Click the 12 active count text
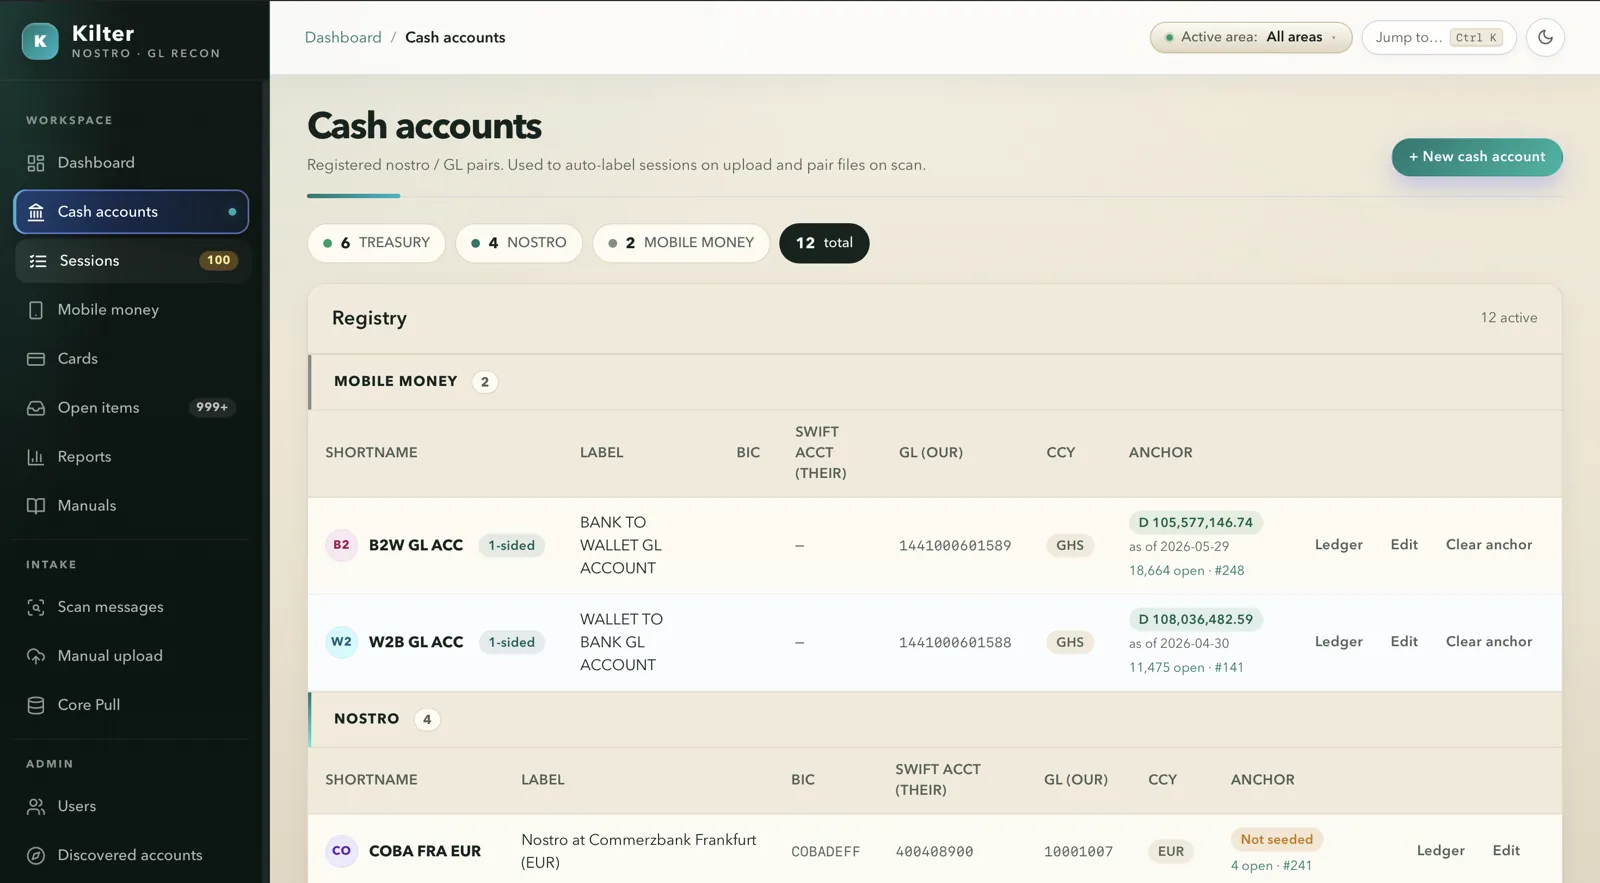The height and width of the screenshot is (883, 1600). (1509, 318)
